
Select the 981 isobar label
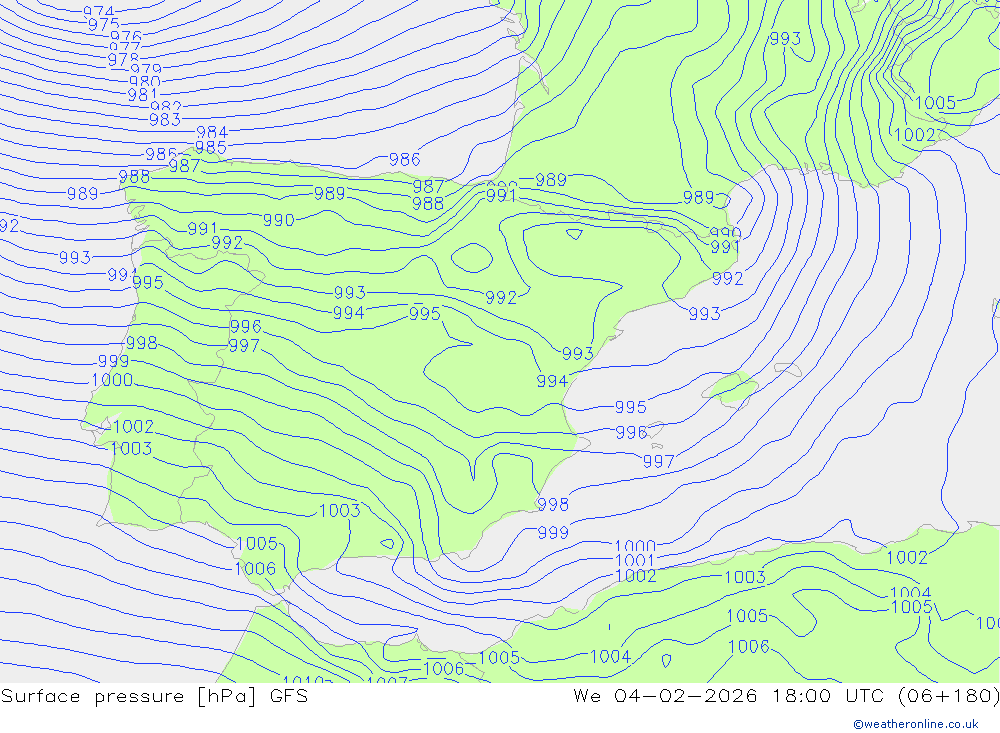click(x=143, y=94)
